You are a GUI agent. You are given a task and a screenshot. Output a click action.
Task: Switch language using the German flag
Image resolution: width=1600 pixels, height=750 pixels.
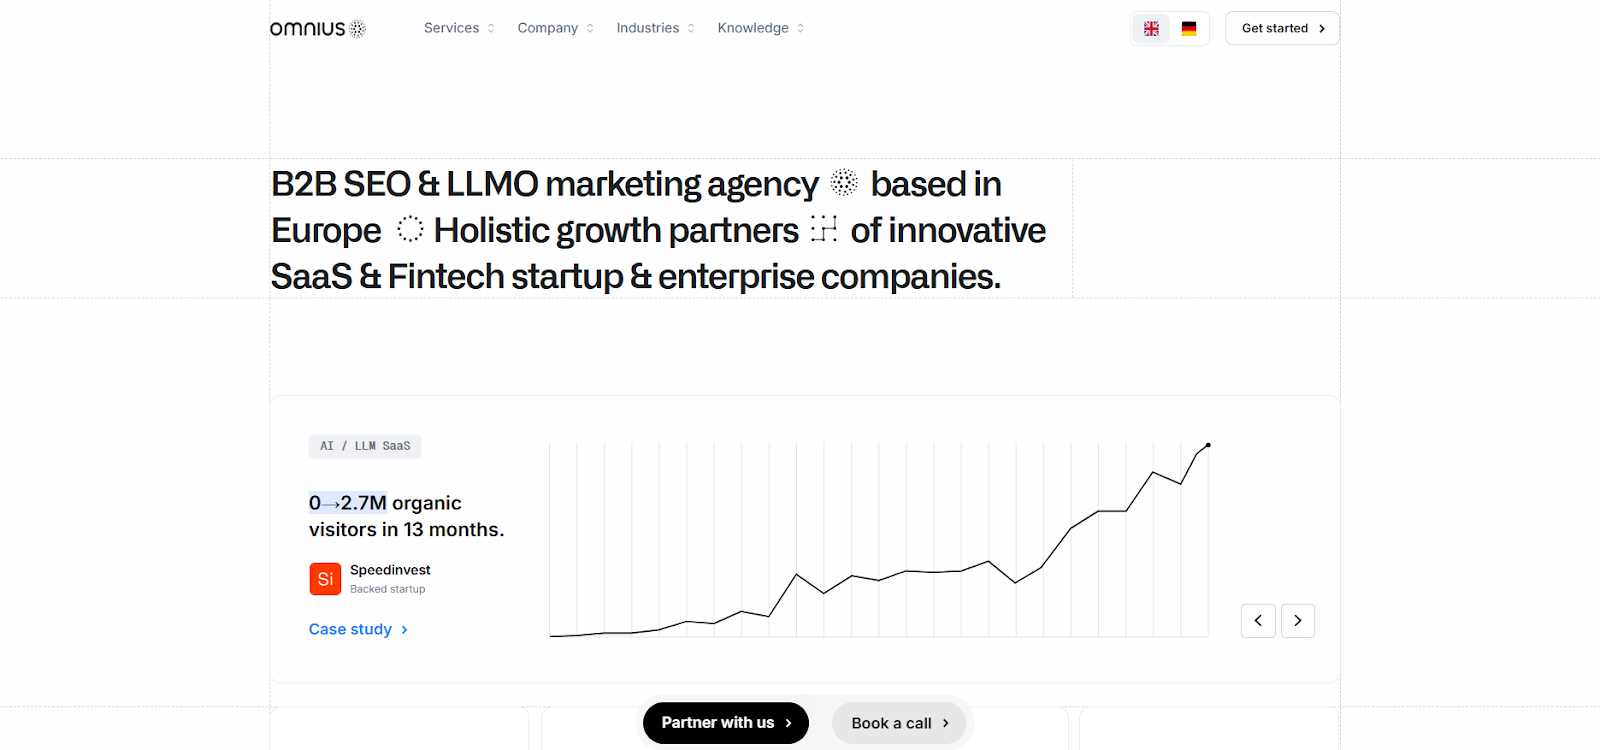click(1188, 28)
